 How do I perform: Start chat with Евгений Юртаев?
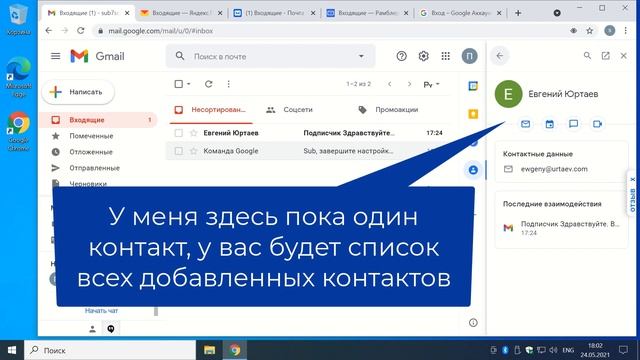(x=573, y=124)
